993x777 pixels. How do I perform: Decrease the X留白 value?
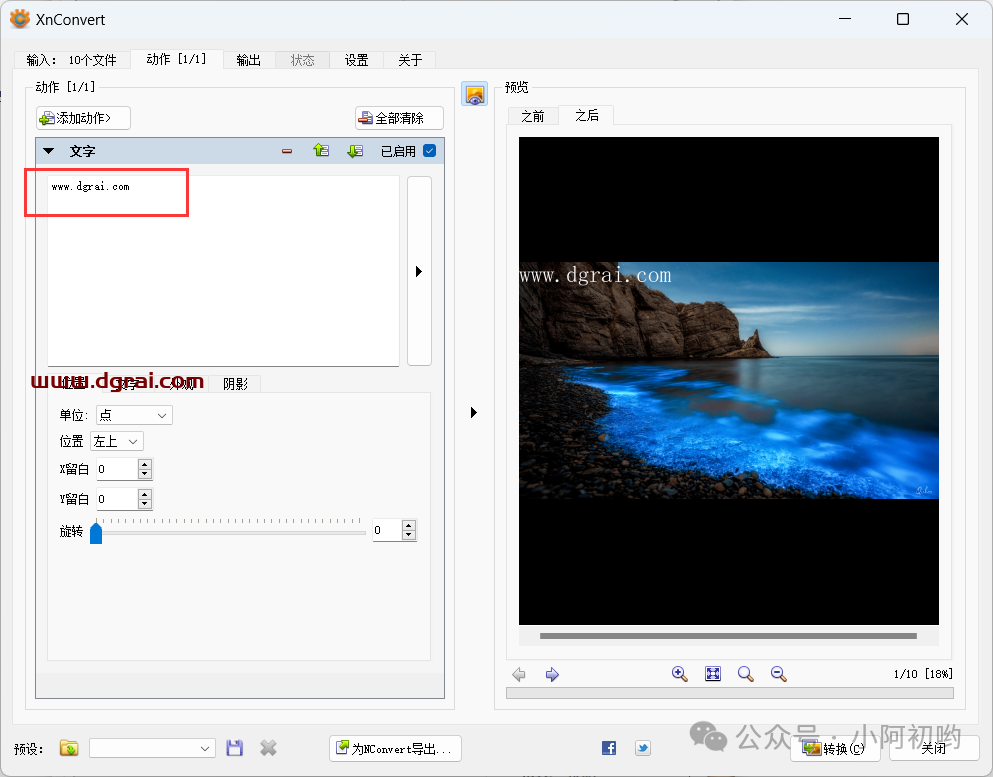[x=145, y=474]
